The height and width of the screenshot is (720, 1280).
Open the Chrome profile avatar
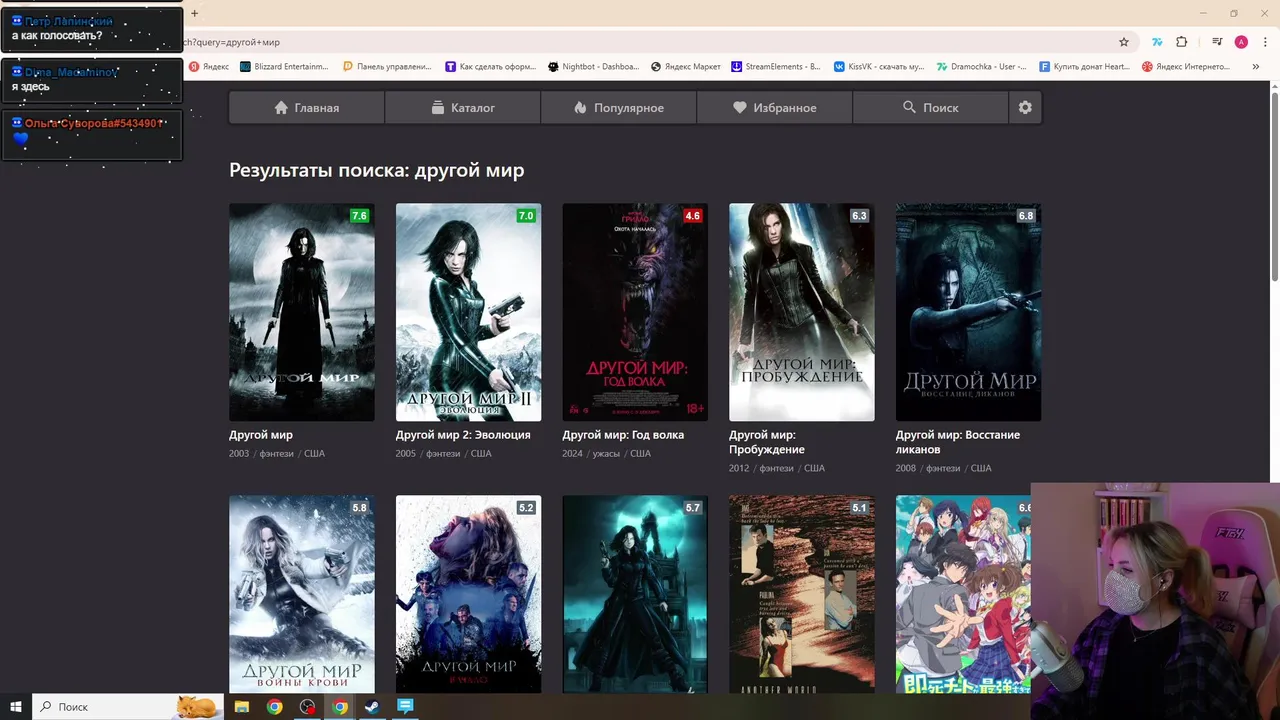tap(1241, 42)
